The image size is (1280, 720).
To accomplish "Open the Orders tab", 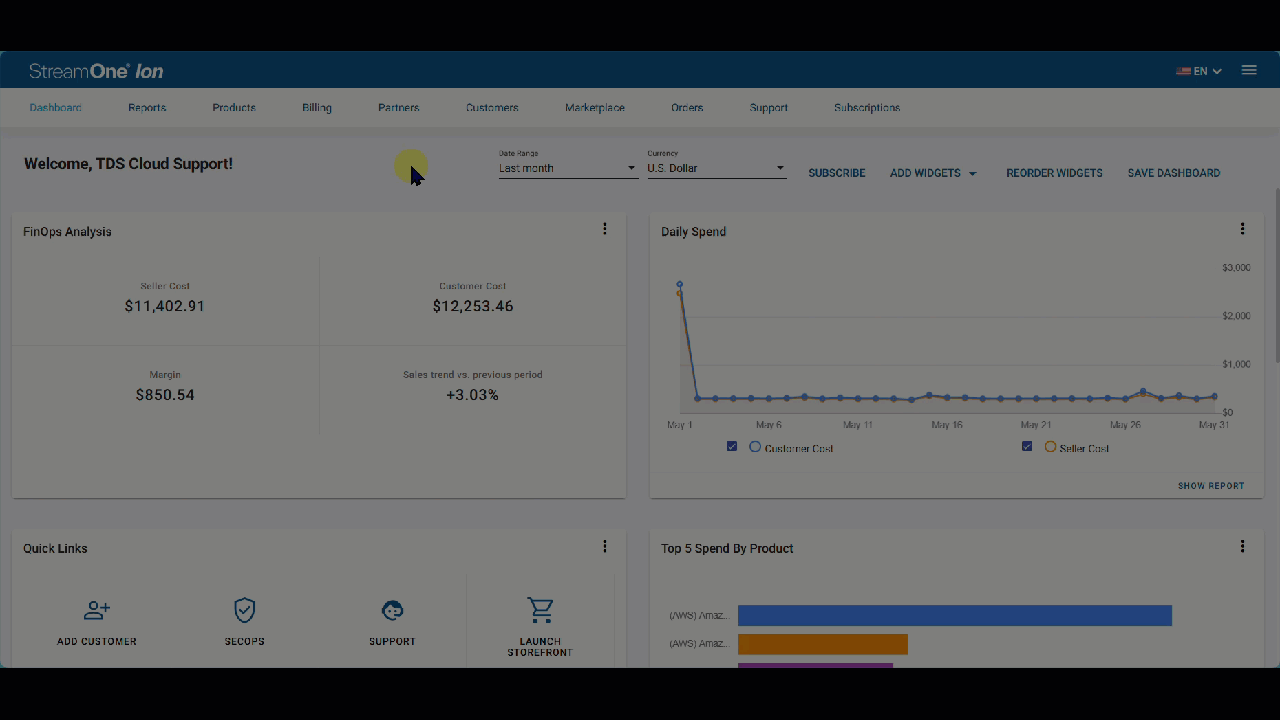I will [x=687, y=108].
